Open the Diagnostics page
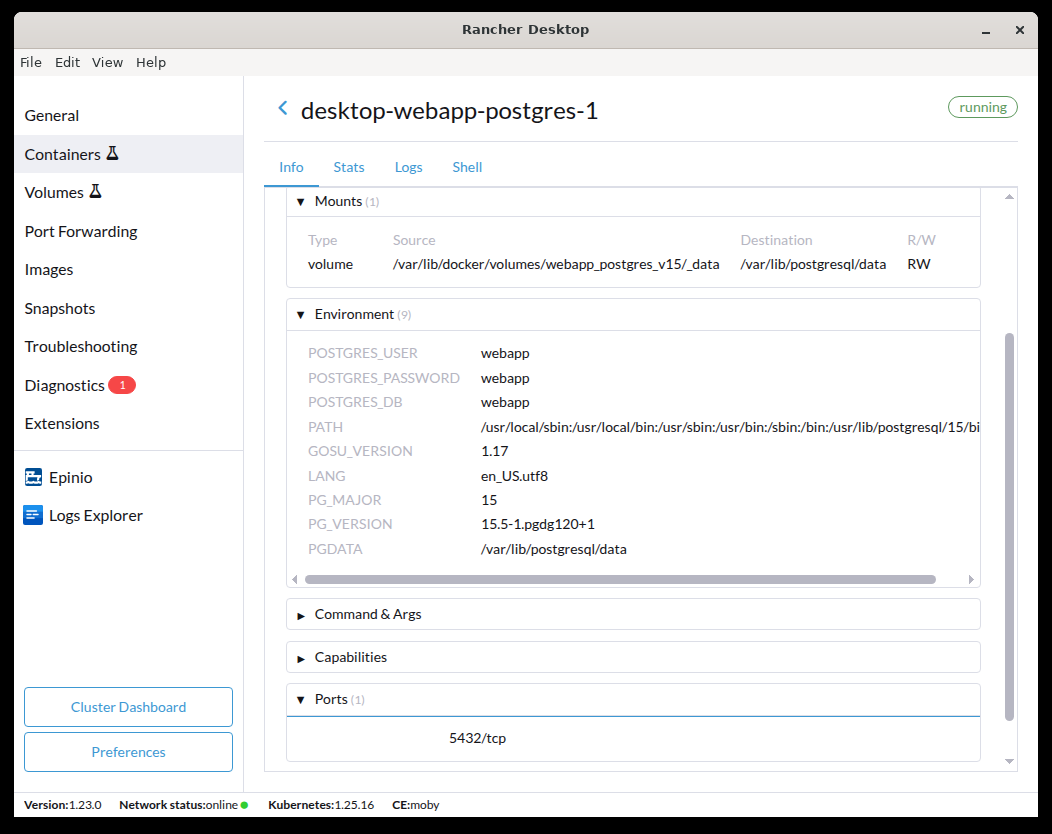This screenshot has width=1052, height=834. click(x=128, y=385)
